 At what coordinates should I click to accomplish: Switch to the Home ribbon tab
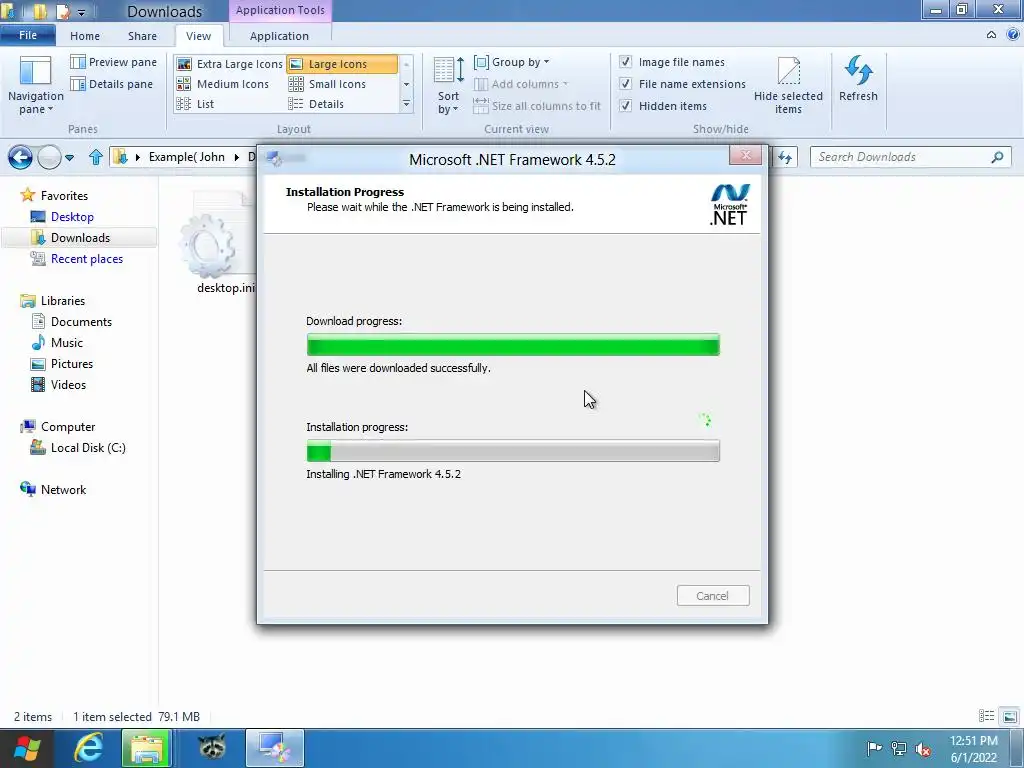[85, 36]
